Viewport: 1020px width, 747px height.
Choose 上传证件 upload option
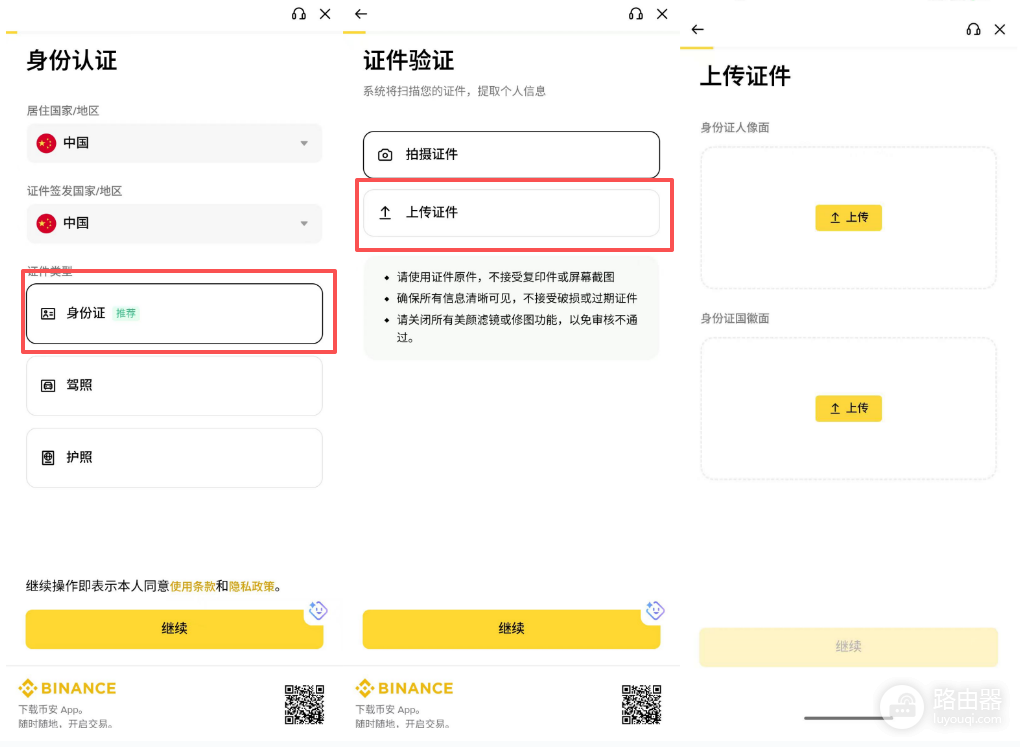point(511,213)
